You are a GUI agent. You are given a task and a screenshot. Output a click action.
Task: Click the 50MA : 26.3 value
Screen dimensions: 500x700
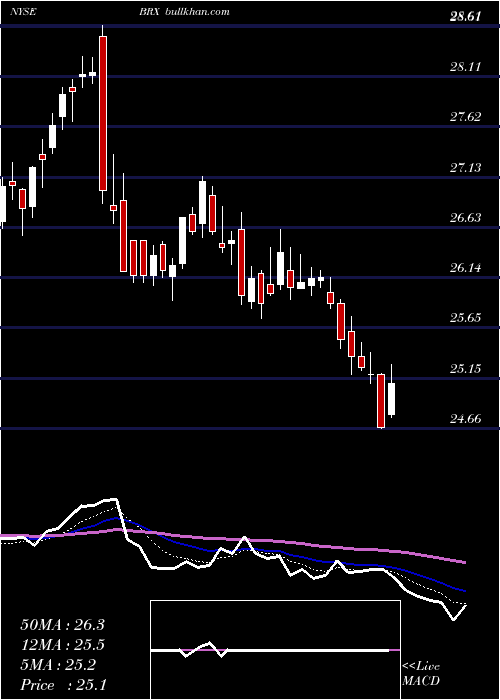point(62,625)
